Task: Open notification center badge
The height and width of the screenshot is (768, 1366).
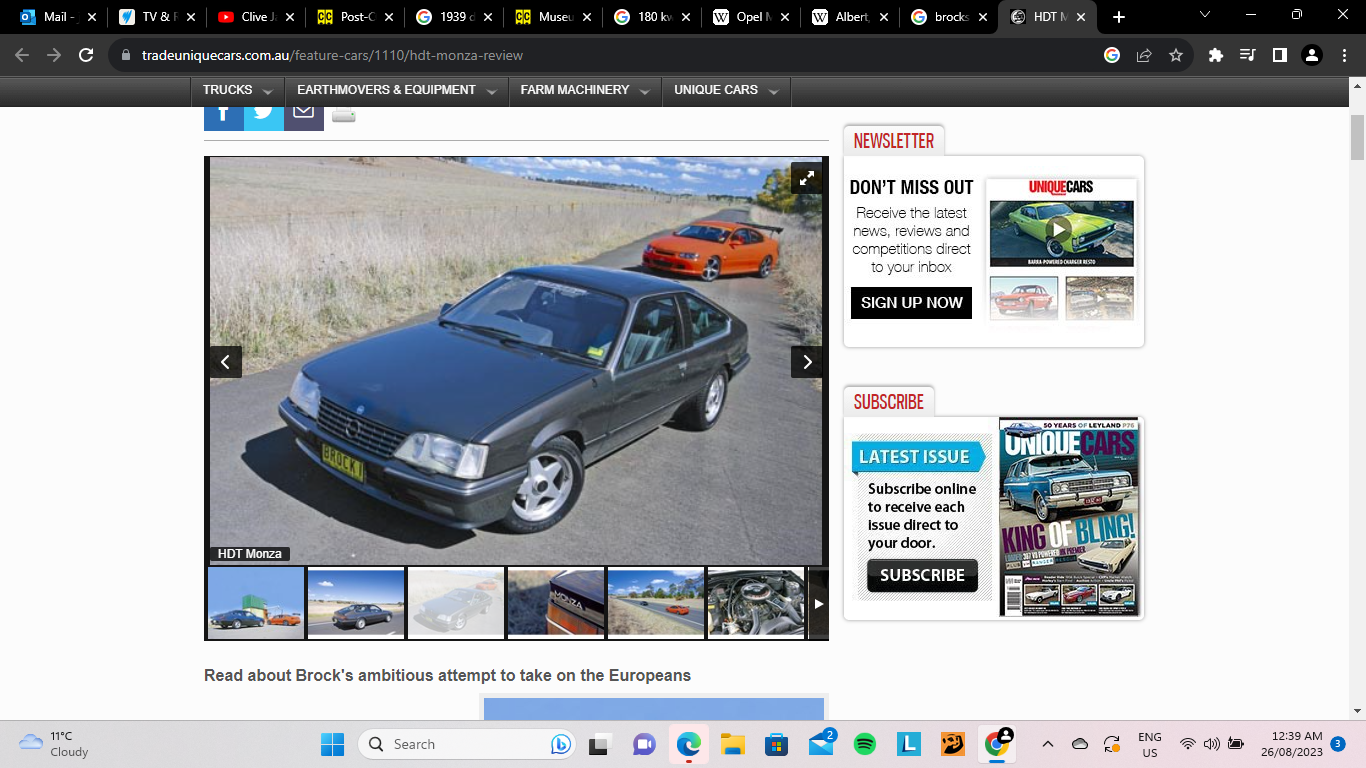Action: click(1339, 744)
